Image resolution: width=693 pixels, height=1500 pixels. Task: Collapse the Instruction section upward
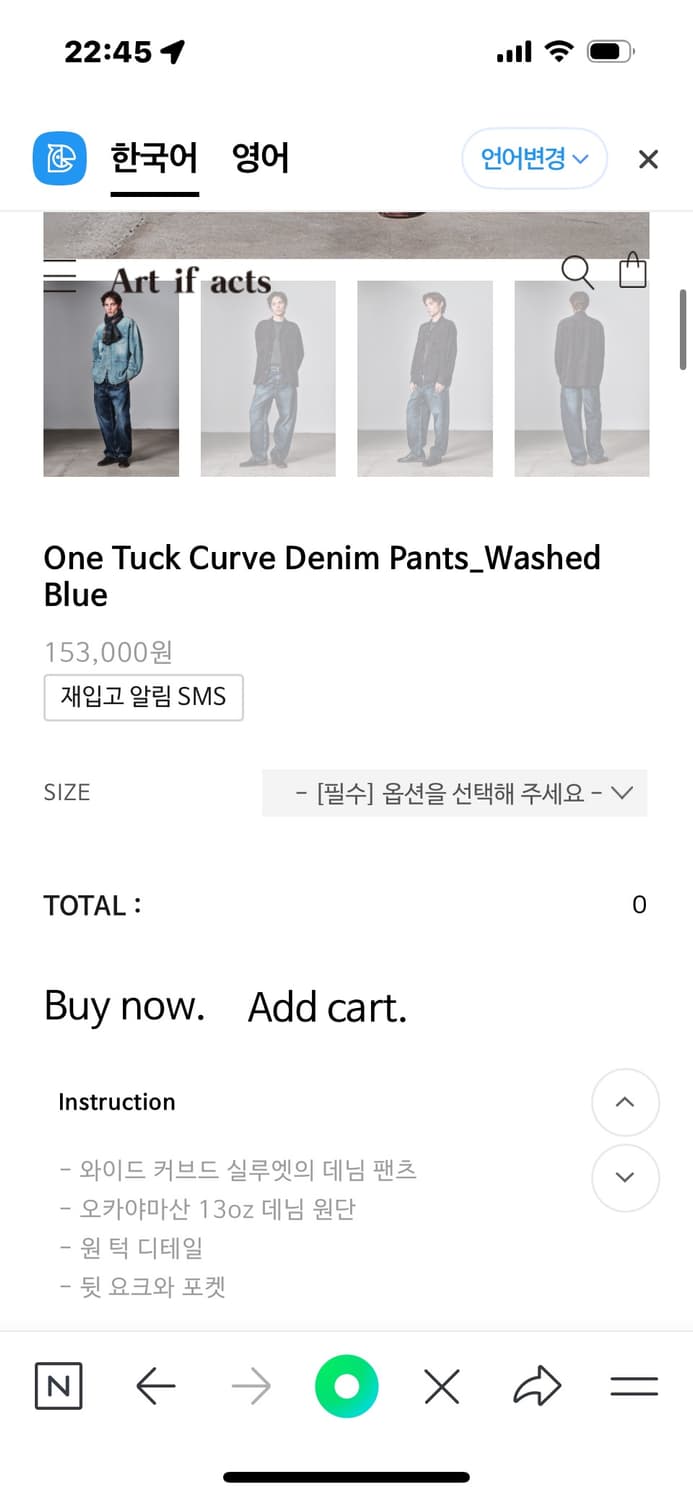[x=626, y=1103]
